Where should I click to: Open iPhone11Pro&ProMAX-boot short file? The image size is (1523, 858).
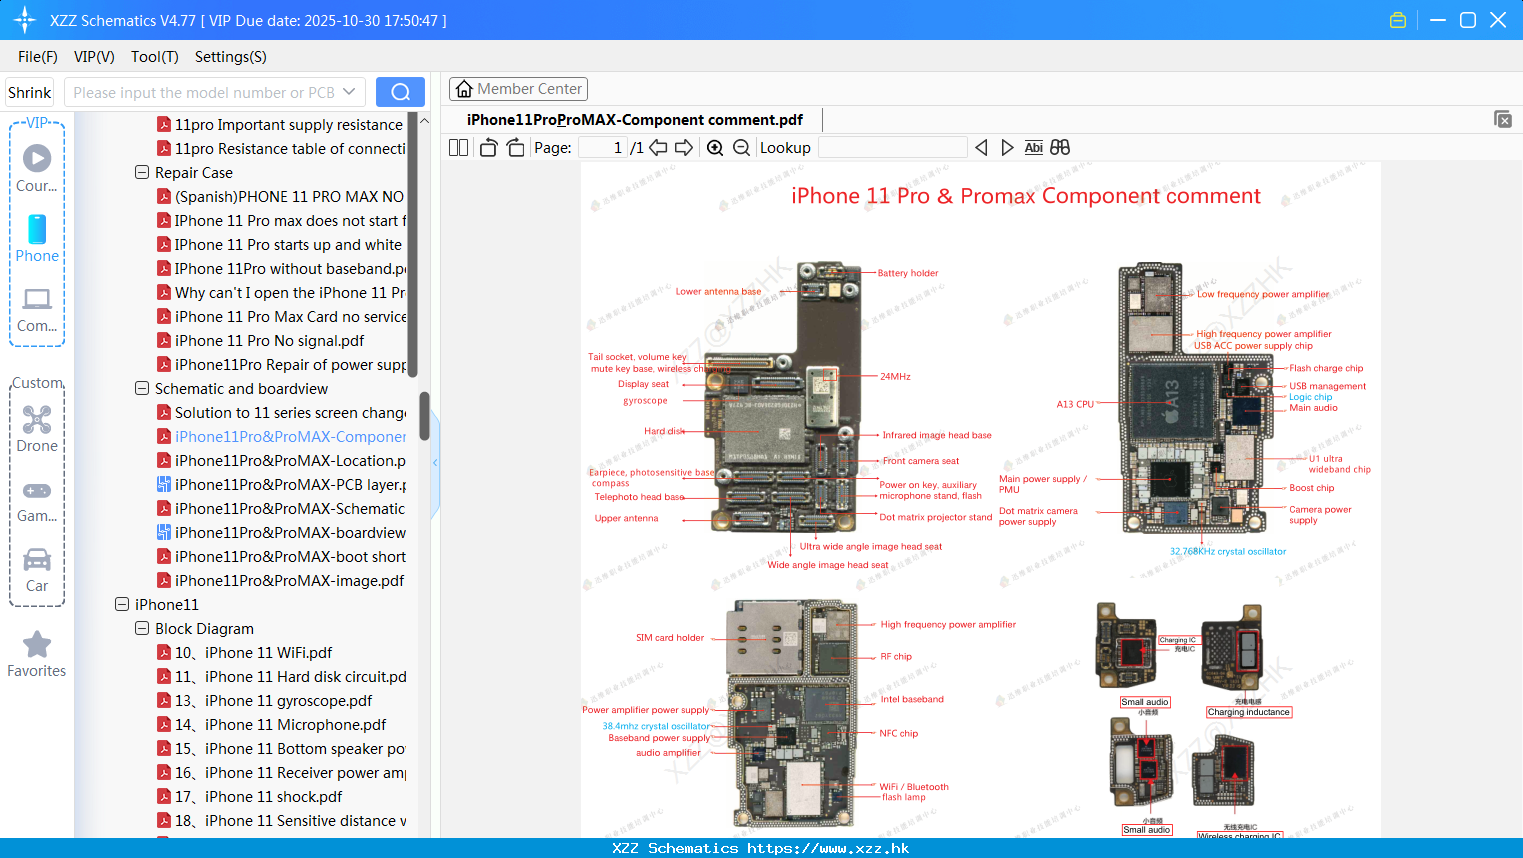click(281, 556)
